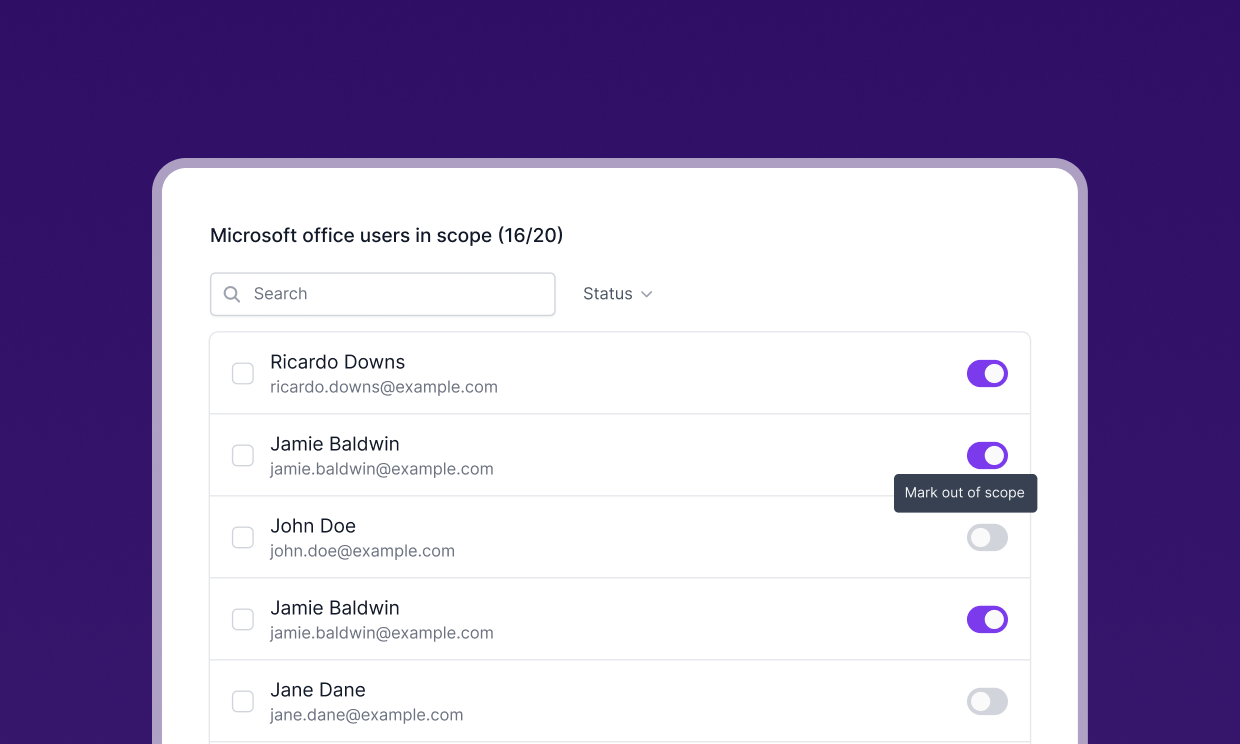This screenshot has width=1240, height=744.
Task: Select checkbox of Jamie Baldwin directly under Ricardo Downs
Action: coord(243,456)
